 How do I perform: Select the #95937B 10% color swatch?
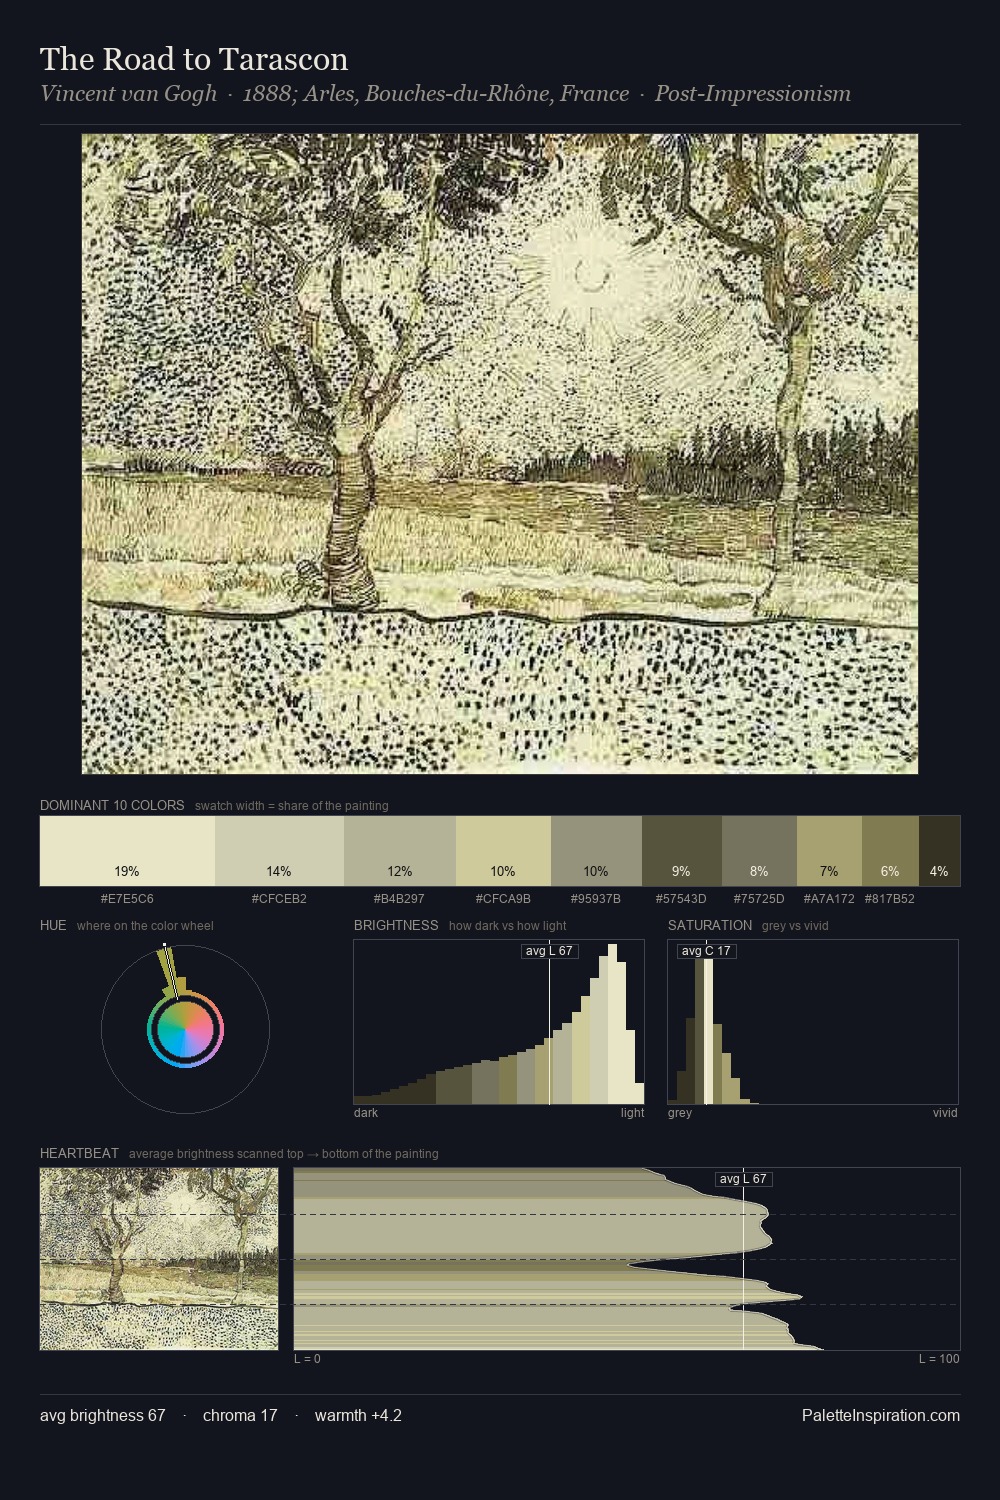click(596, 851)
